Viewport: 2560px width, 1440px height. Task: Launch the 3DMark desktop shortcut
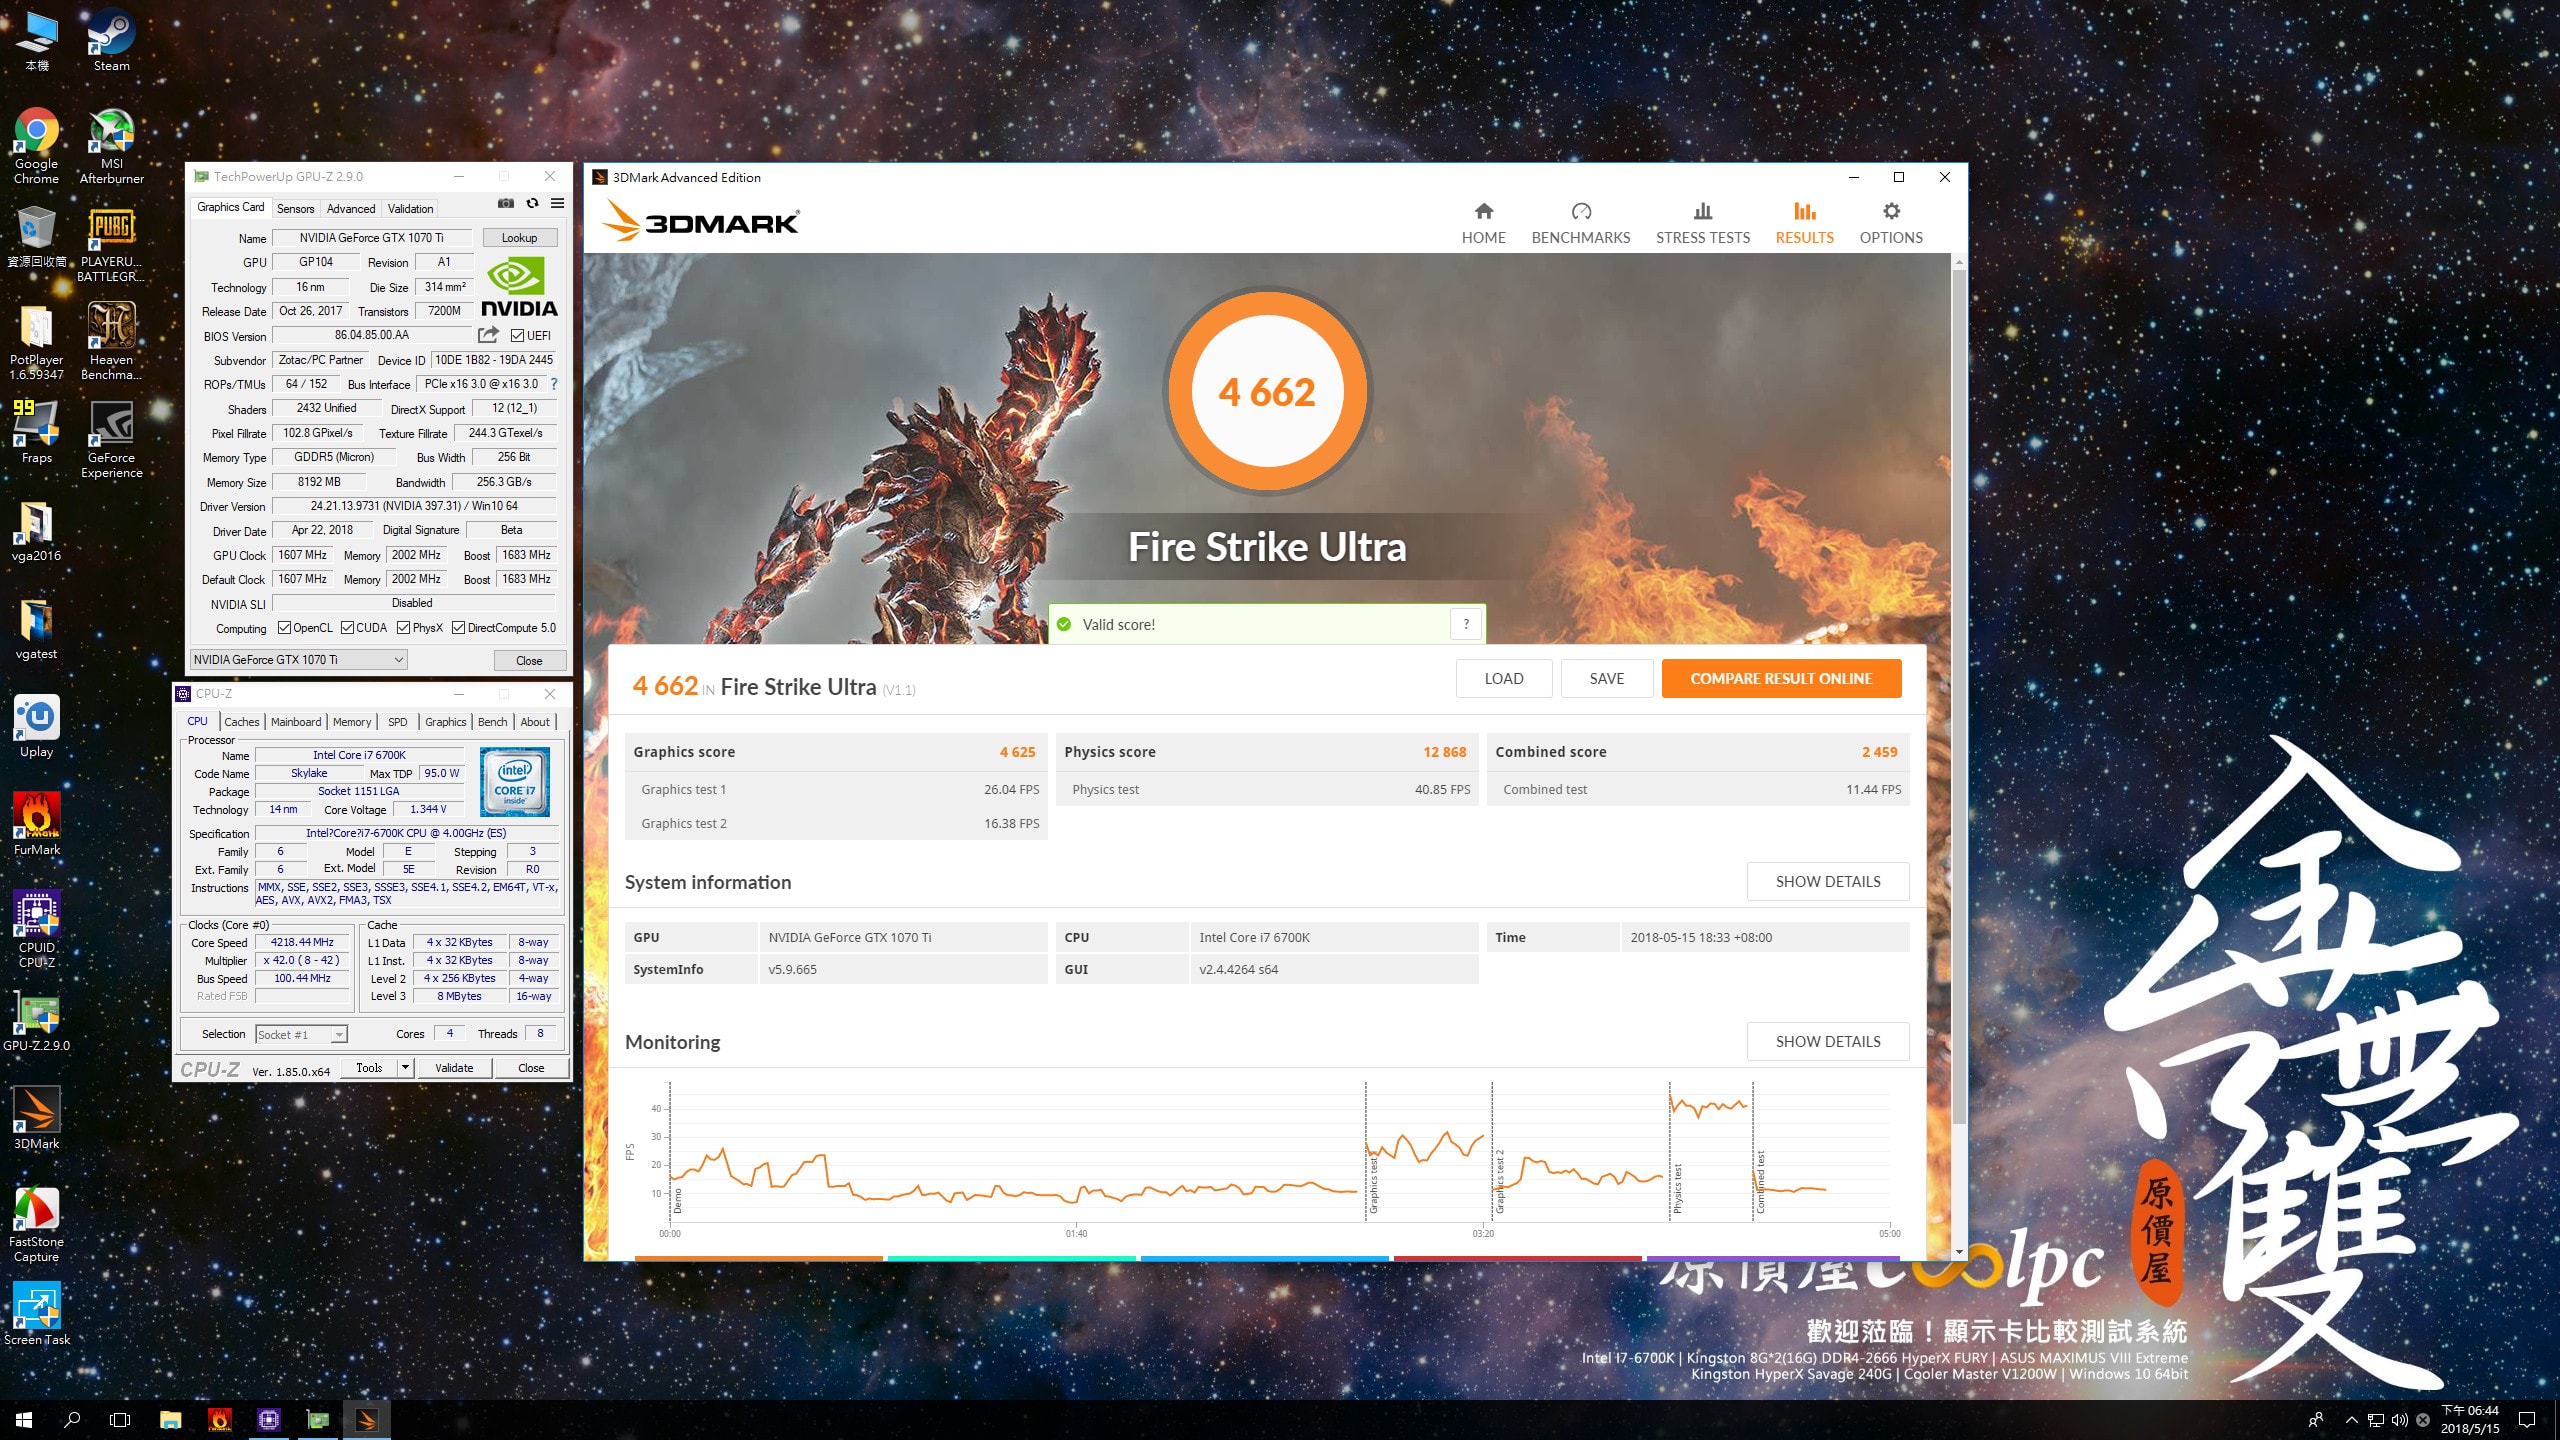tap(37, 1119)
